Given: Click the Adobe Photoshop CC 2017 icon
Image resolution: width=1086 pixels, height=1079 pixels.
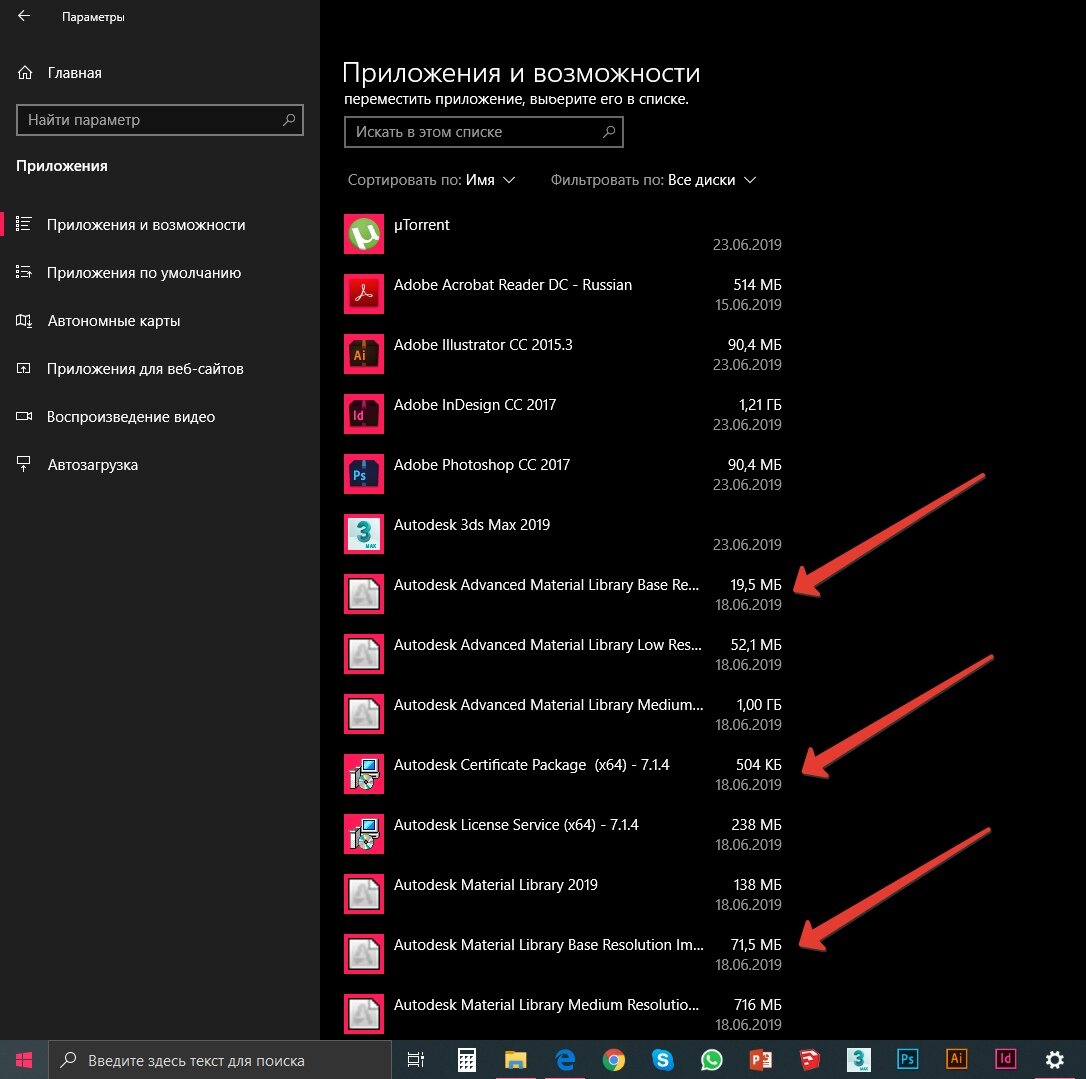Looking at the screenshot, I should pyautogui.click(x=364, y=474).
